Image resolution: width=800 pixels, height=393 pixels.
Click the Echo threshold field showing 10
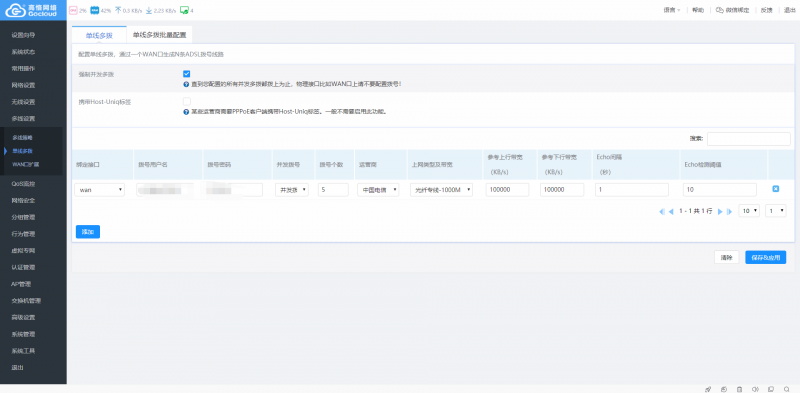coord(719,190)
